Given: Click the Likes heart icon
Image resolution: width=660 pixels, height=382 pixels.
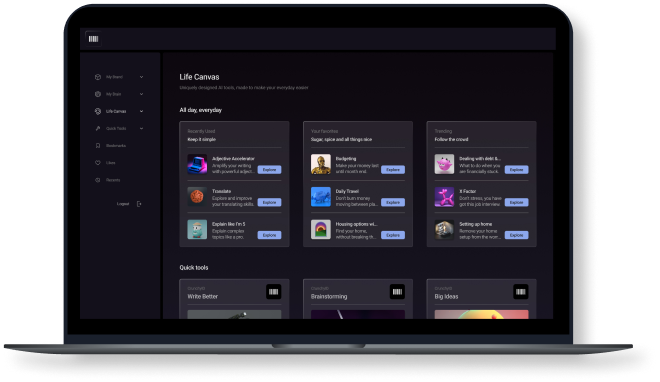Looking at the screenshot, I should (x=98, y=163).
